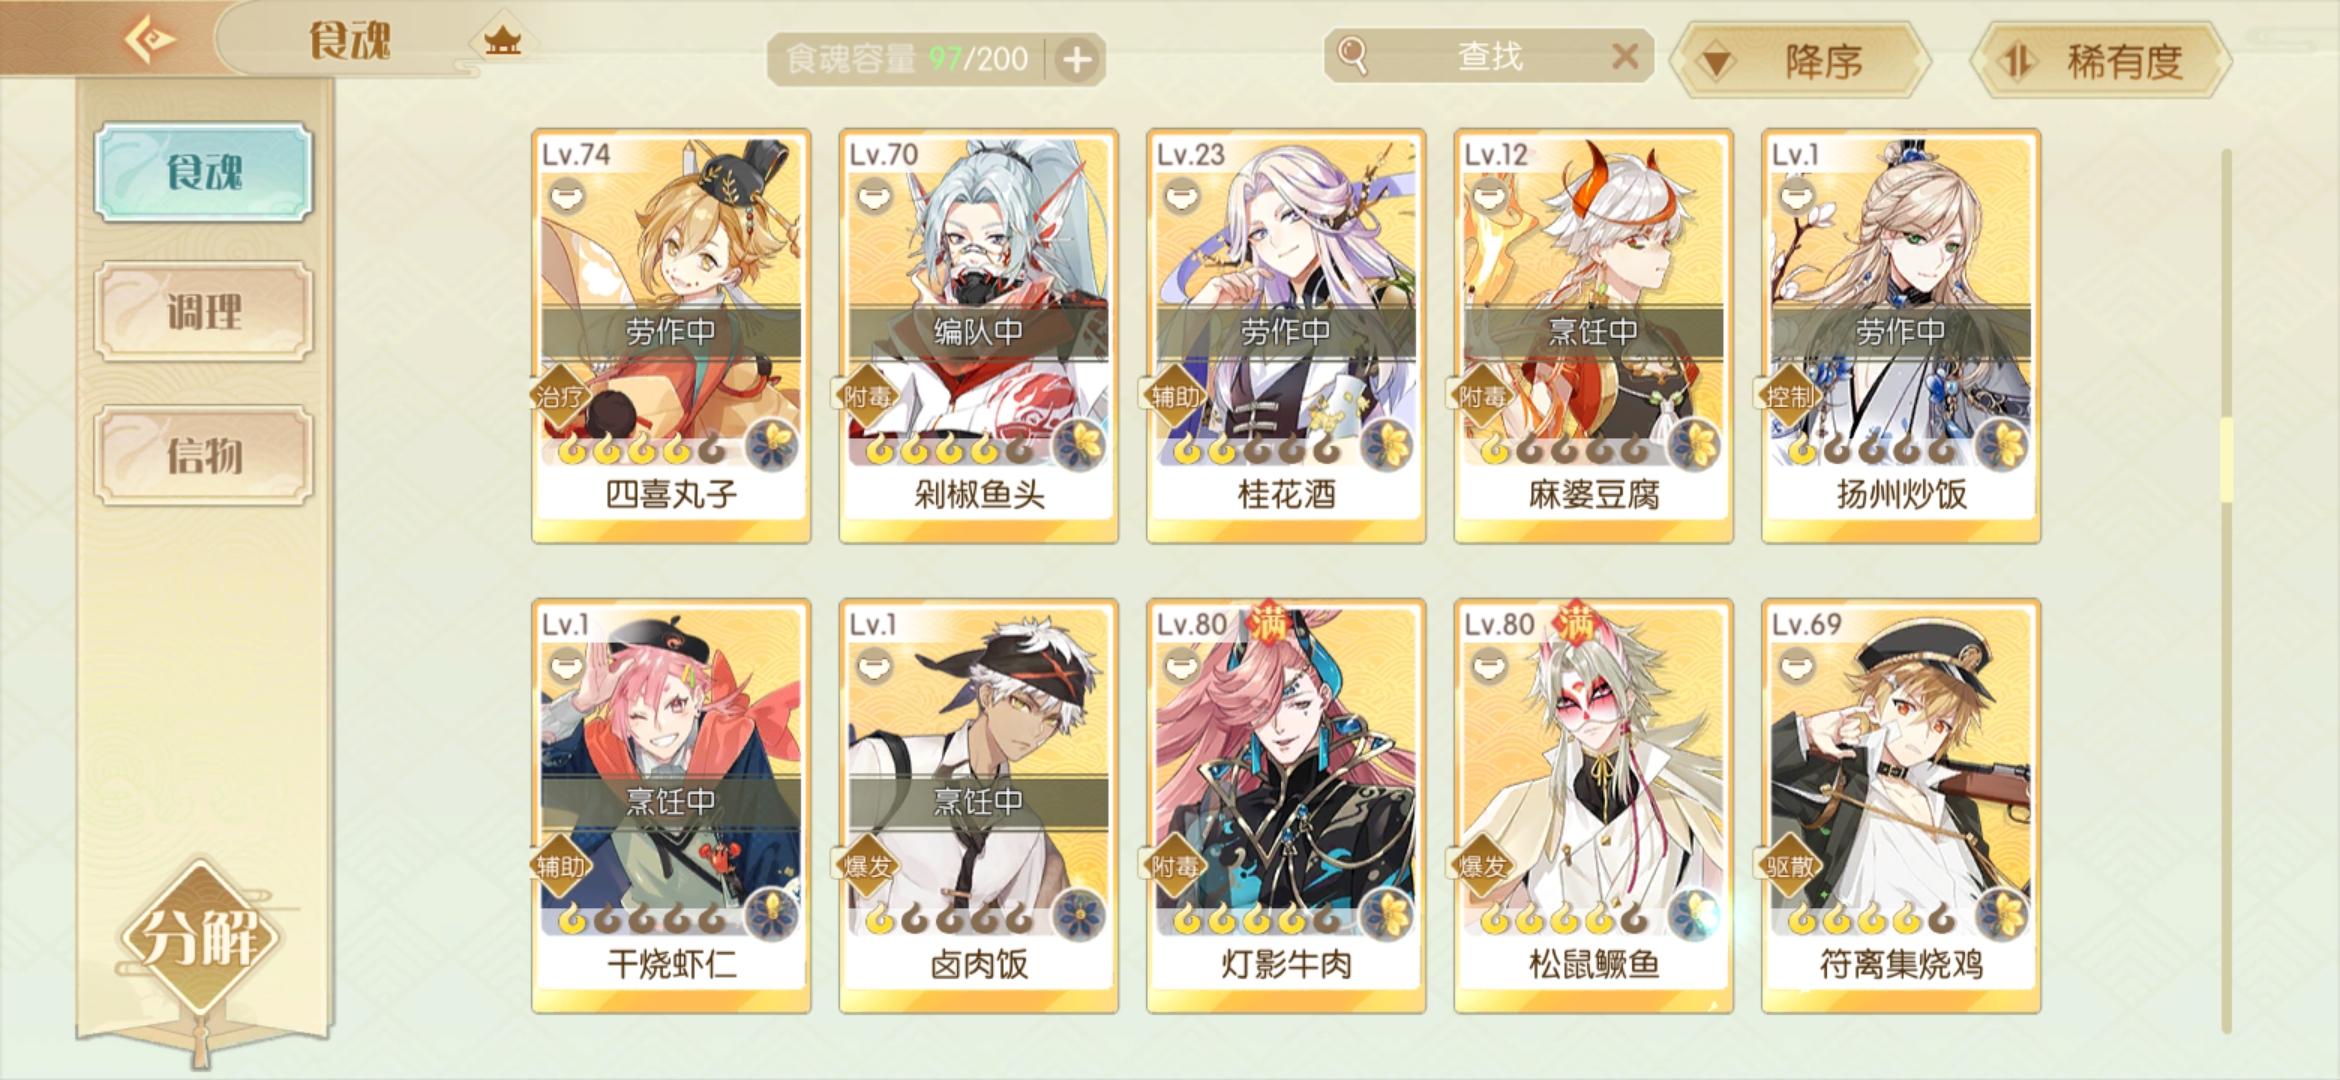
Task: Switch to the 食魂 tab
Action: point(204,172)
